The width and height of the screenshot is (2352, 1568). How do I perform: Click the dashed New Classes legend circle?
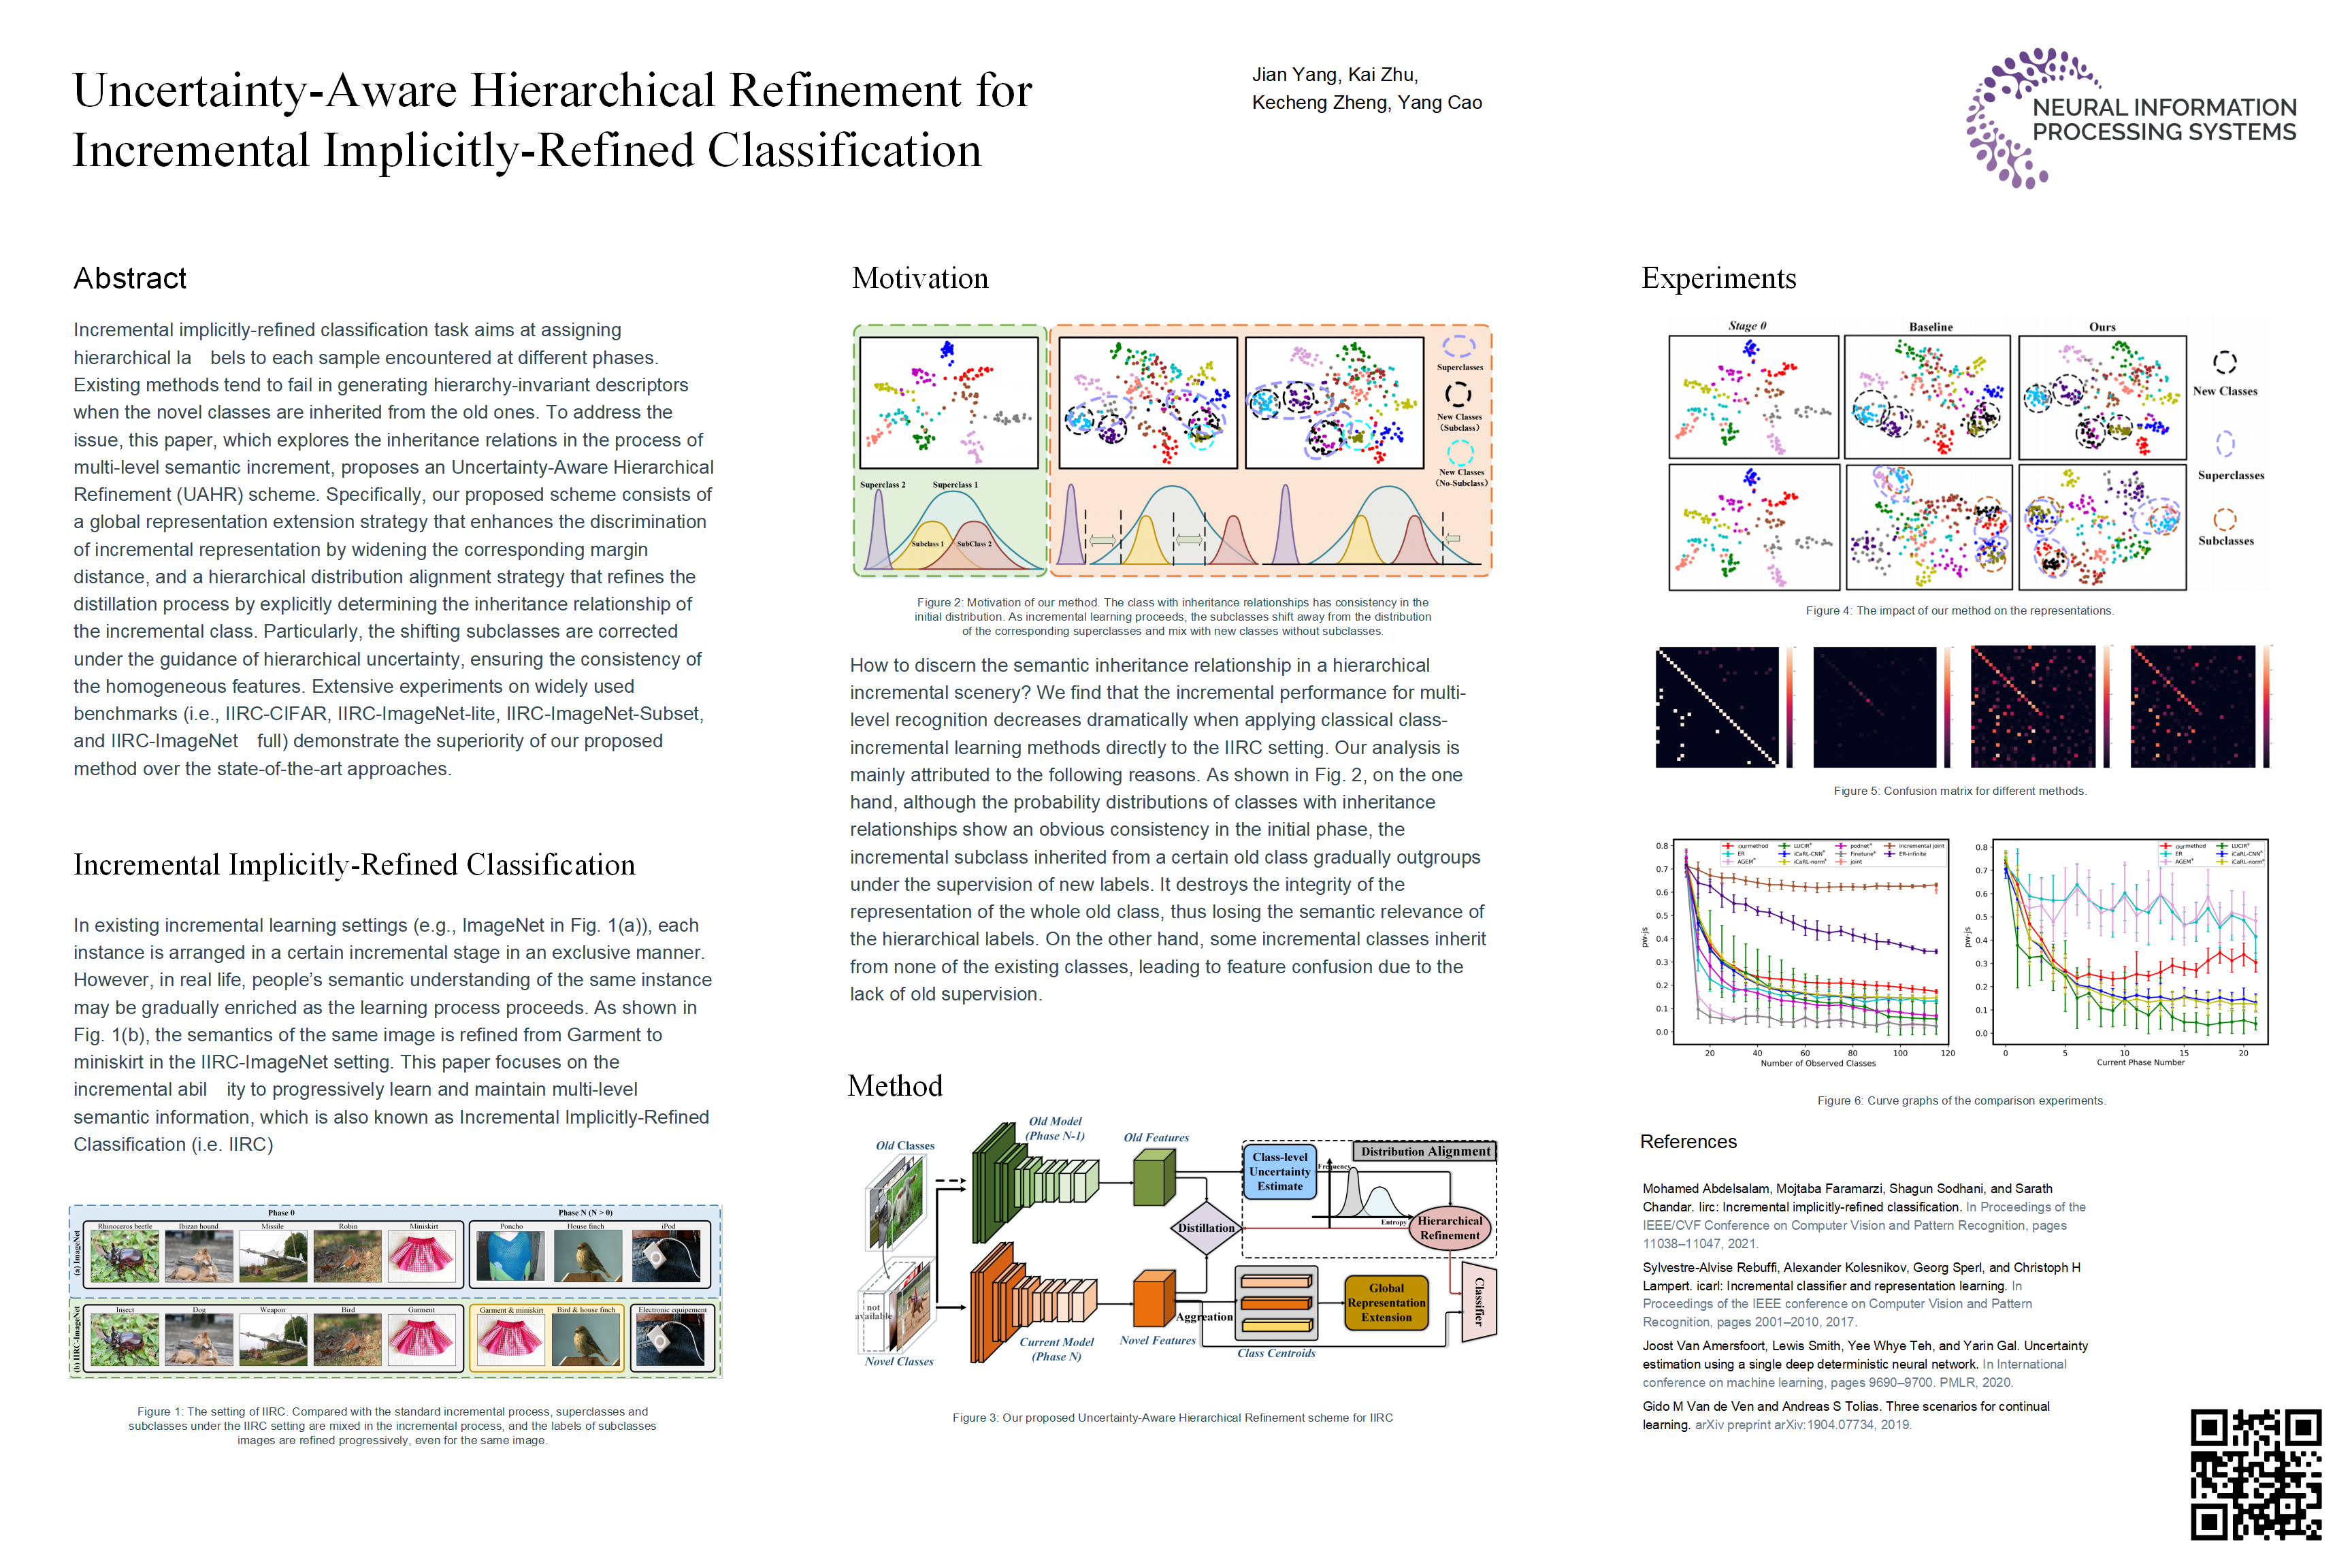[x=2224, y=362]
